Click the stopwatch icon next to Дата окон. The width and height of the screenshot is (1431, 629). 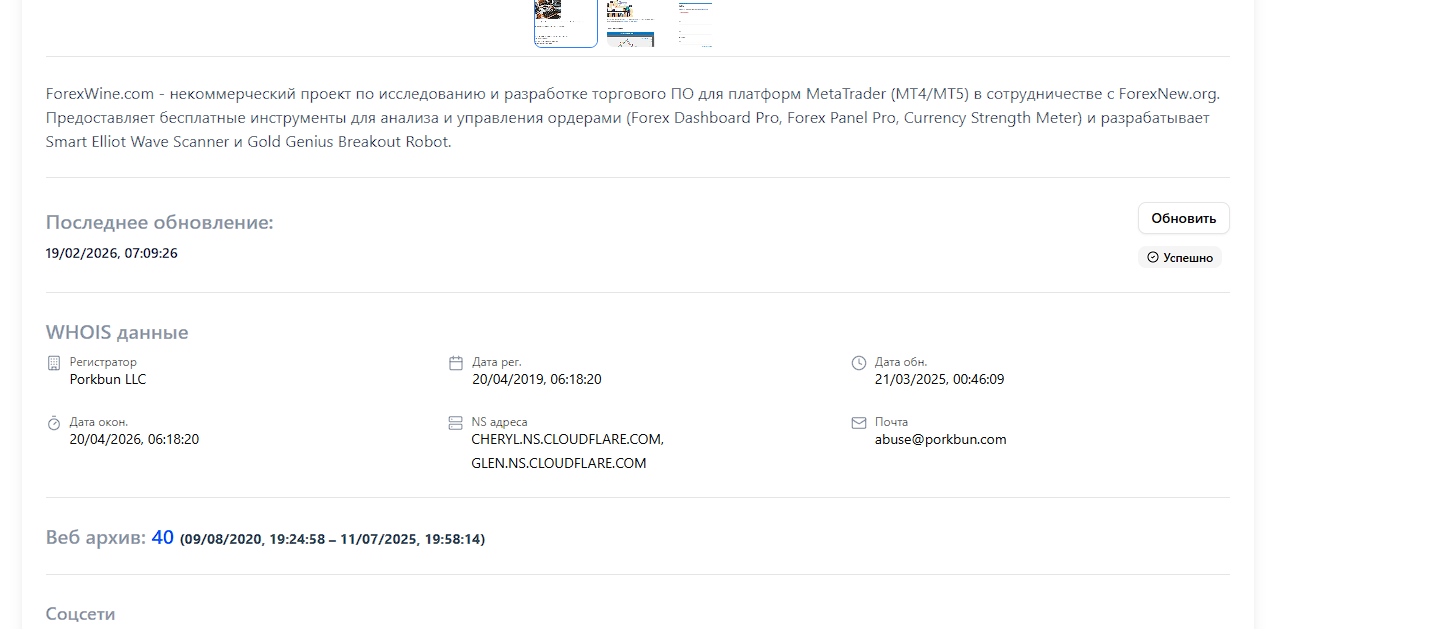pos(54,423)
